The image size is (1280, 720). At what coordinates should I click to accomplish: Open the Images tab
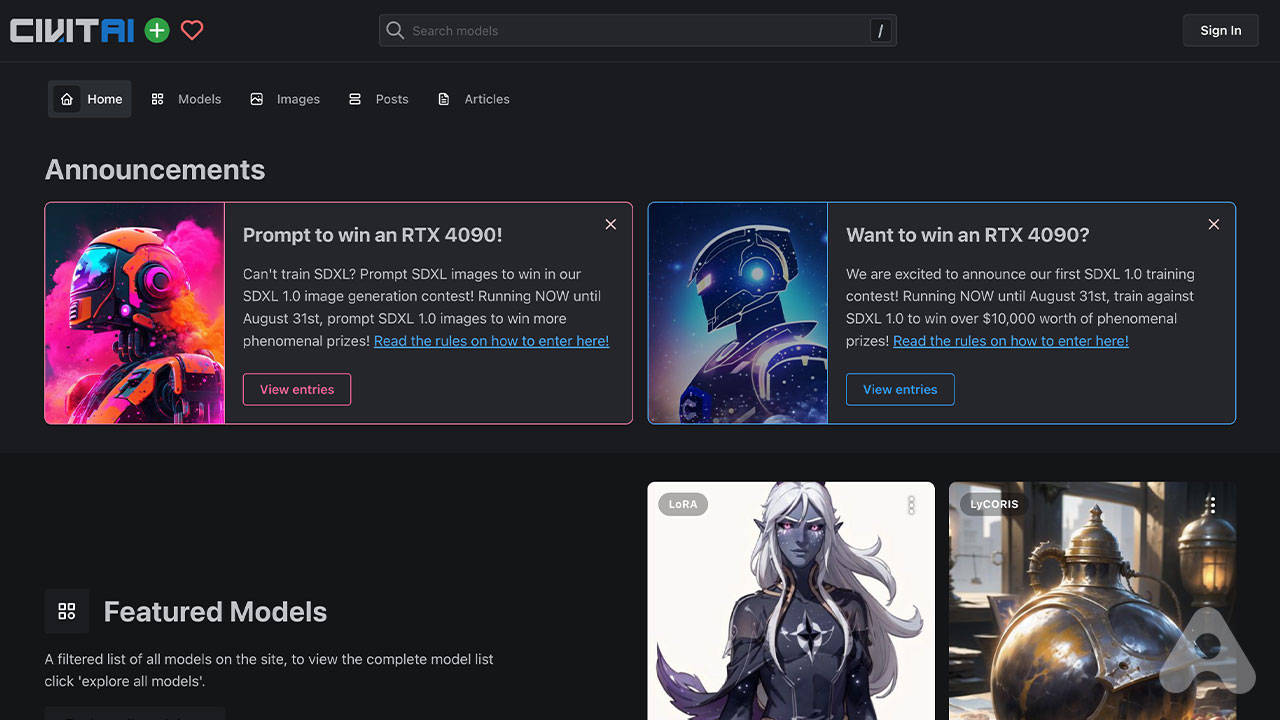(x=286, y=99)
